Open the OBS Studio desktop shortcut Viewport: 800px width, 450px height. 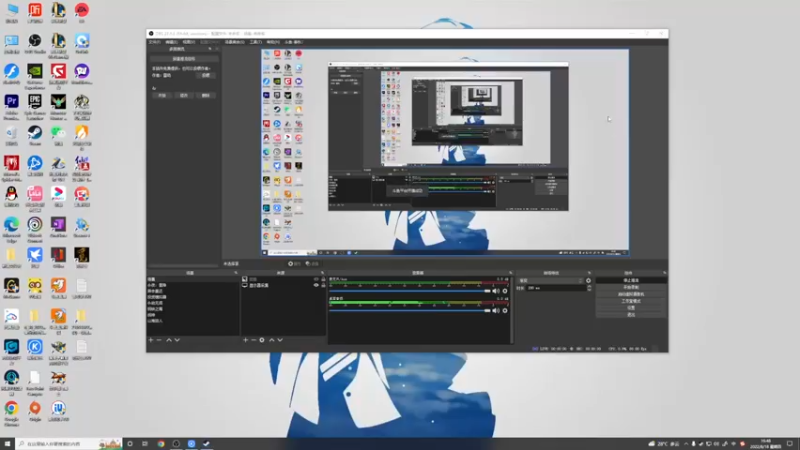(35, 44)
